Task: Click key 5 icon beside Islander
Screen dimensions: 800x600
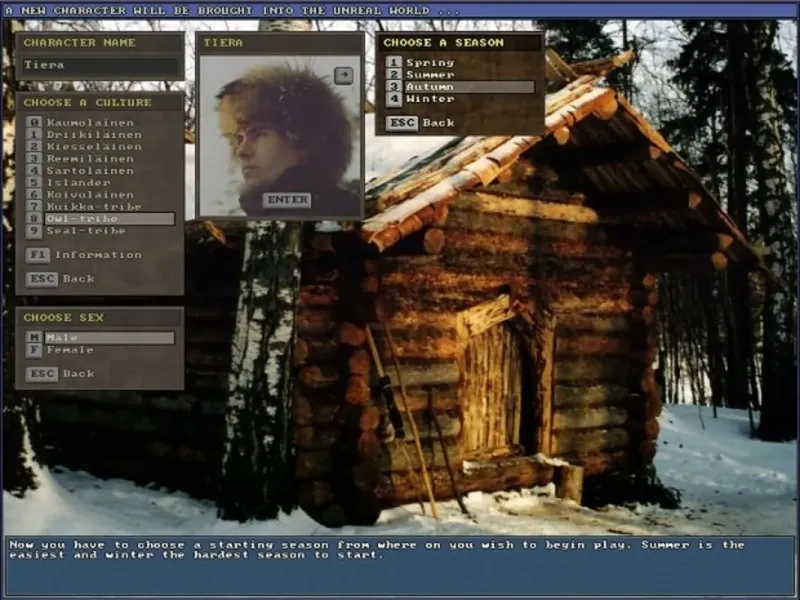Action: pyautogui.click(x=34, y=183)
